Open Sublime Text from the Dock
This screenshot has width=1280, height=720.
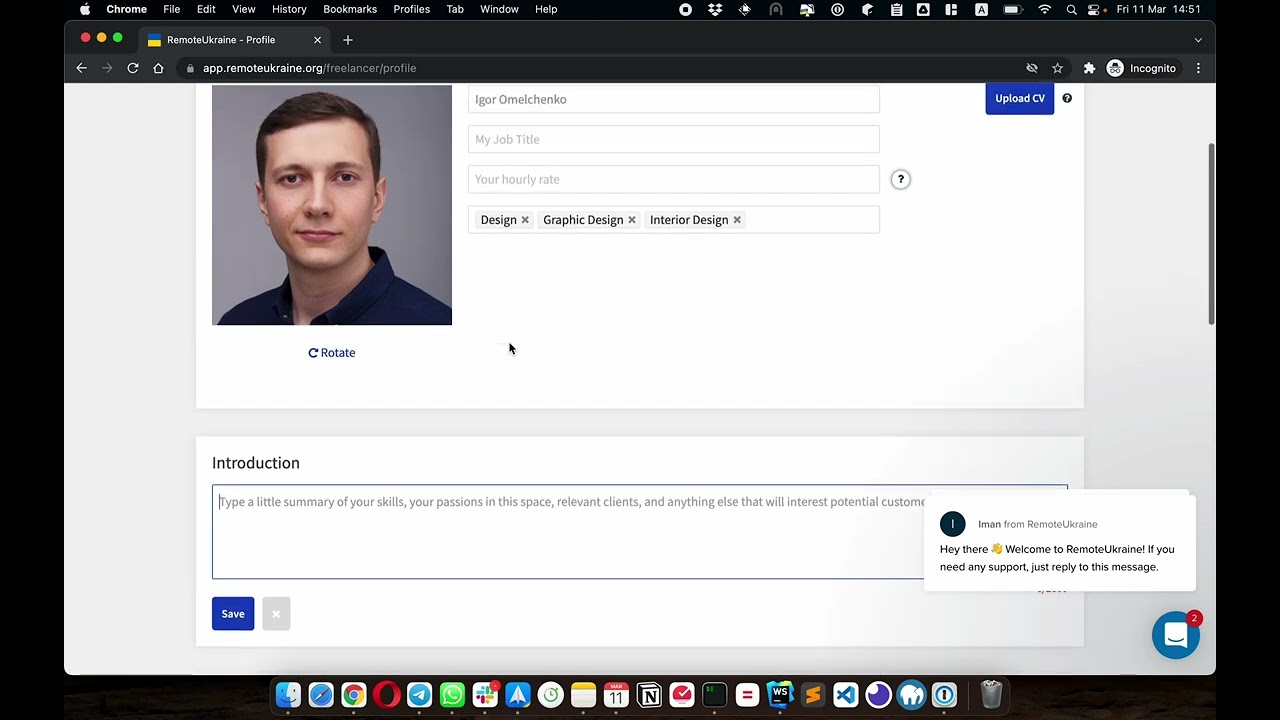[x=813, y=694]
